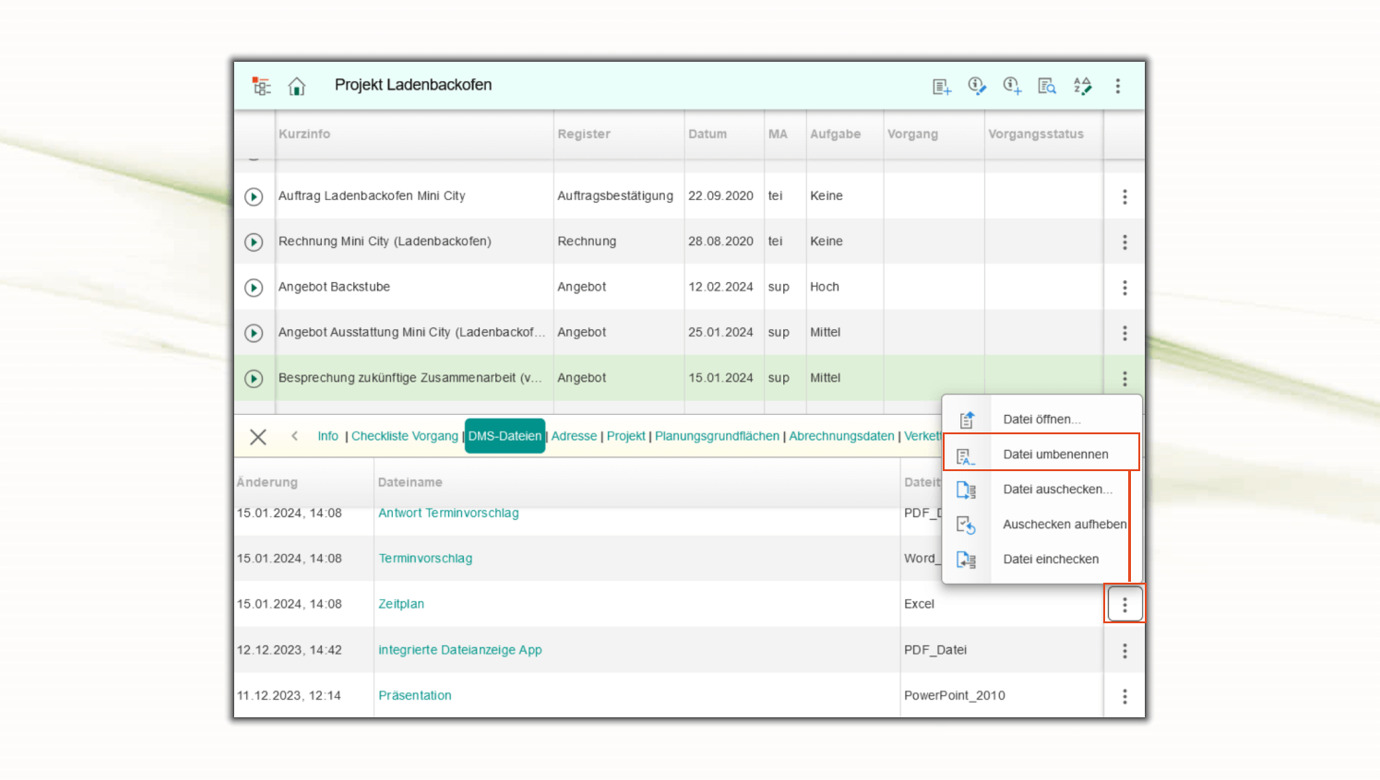Click the A-Z sort edit icon

click(x=1082, y=87)
